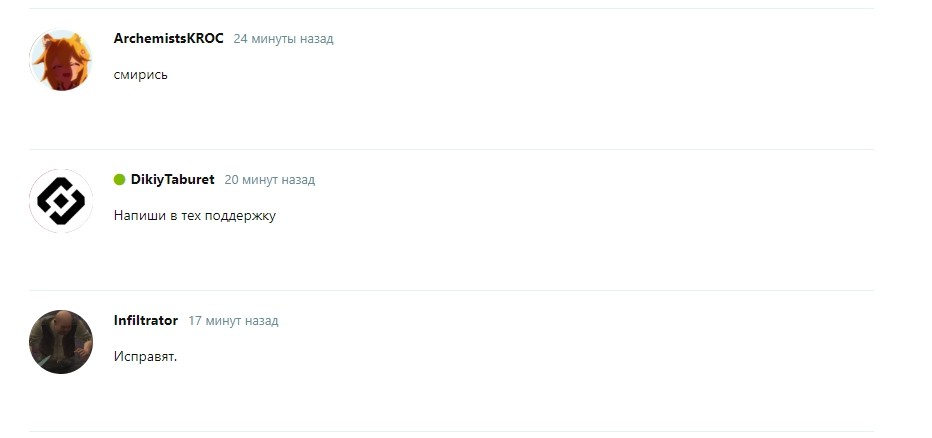932x438 pixels.
Task: Select the comment text "Исправят."
Action: point(146,357)
